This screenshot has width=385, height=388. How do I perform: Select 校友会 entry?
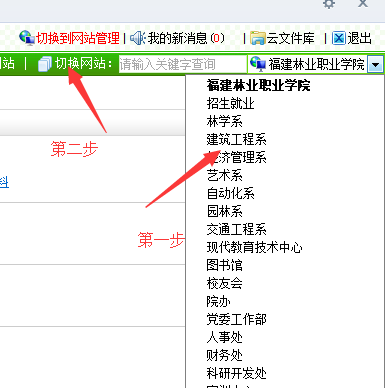[x=225, y=283]
